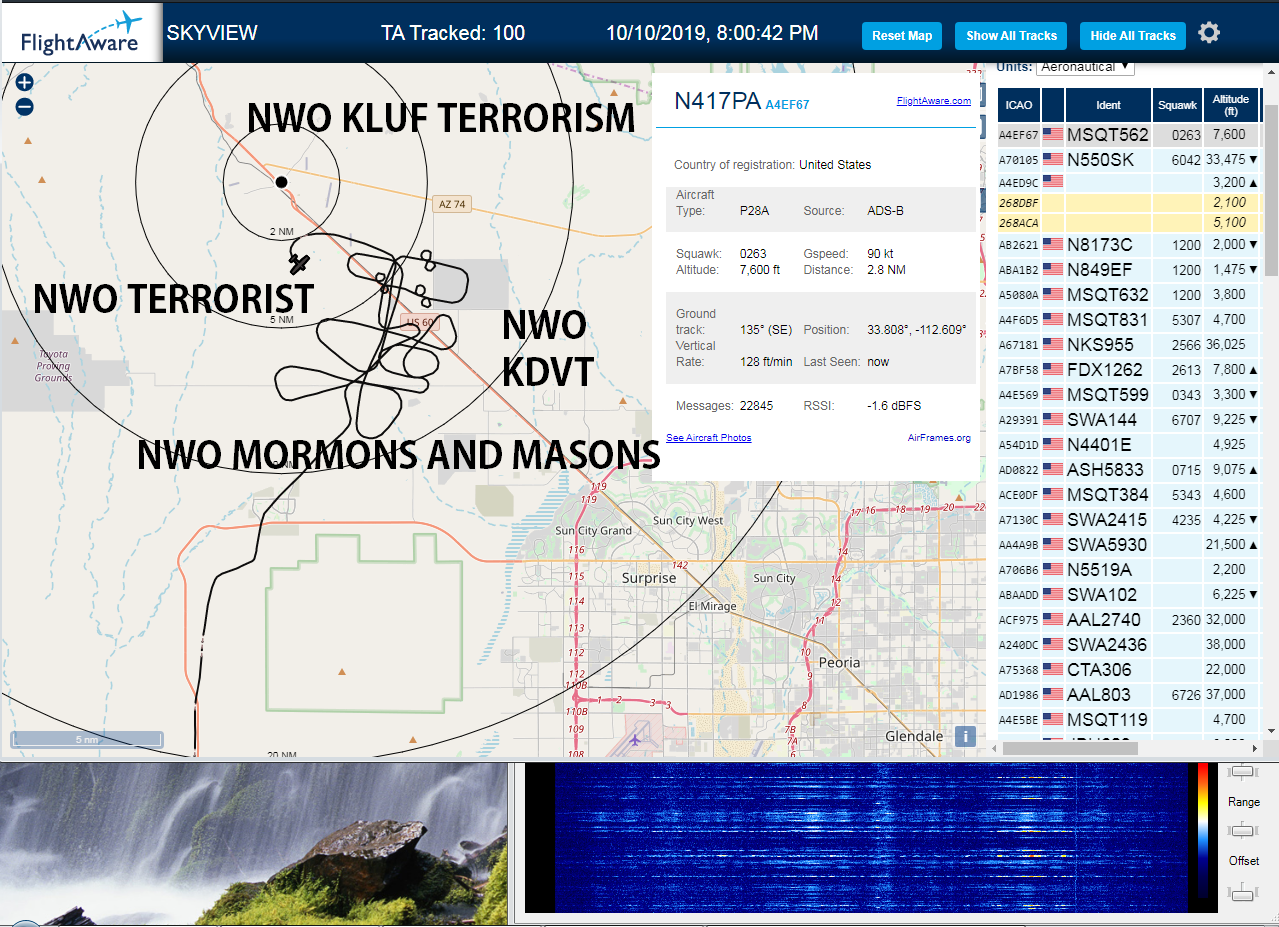1279x927 pixels.
Task: Click the N417PA registration title in aircraft panel
Action: 717,100
